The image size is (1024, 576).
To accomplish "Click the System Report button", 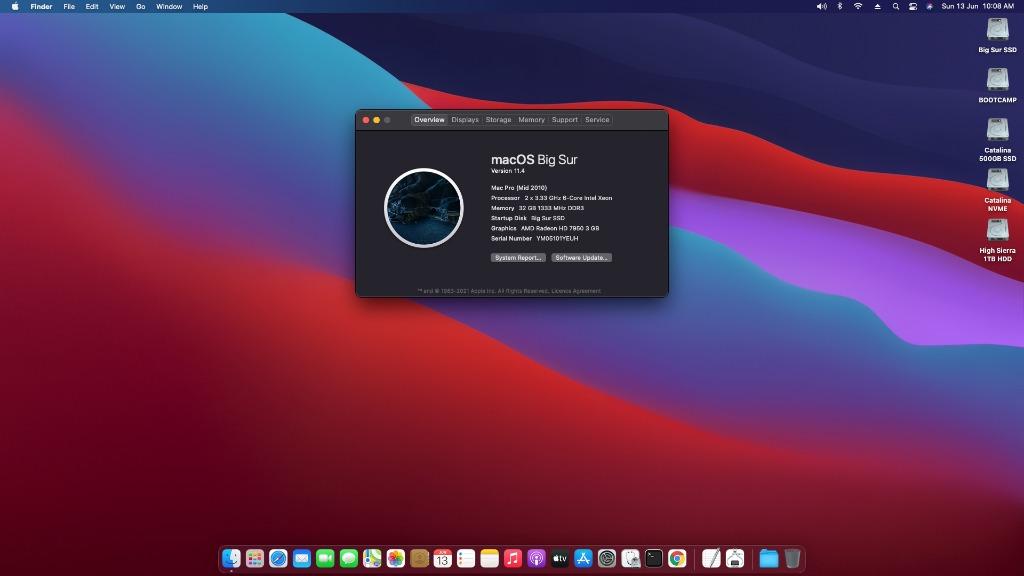I will point(518,258).
